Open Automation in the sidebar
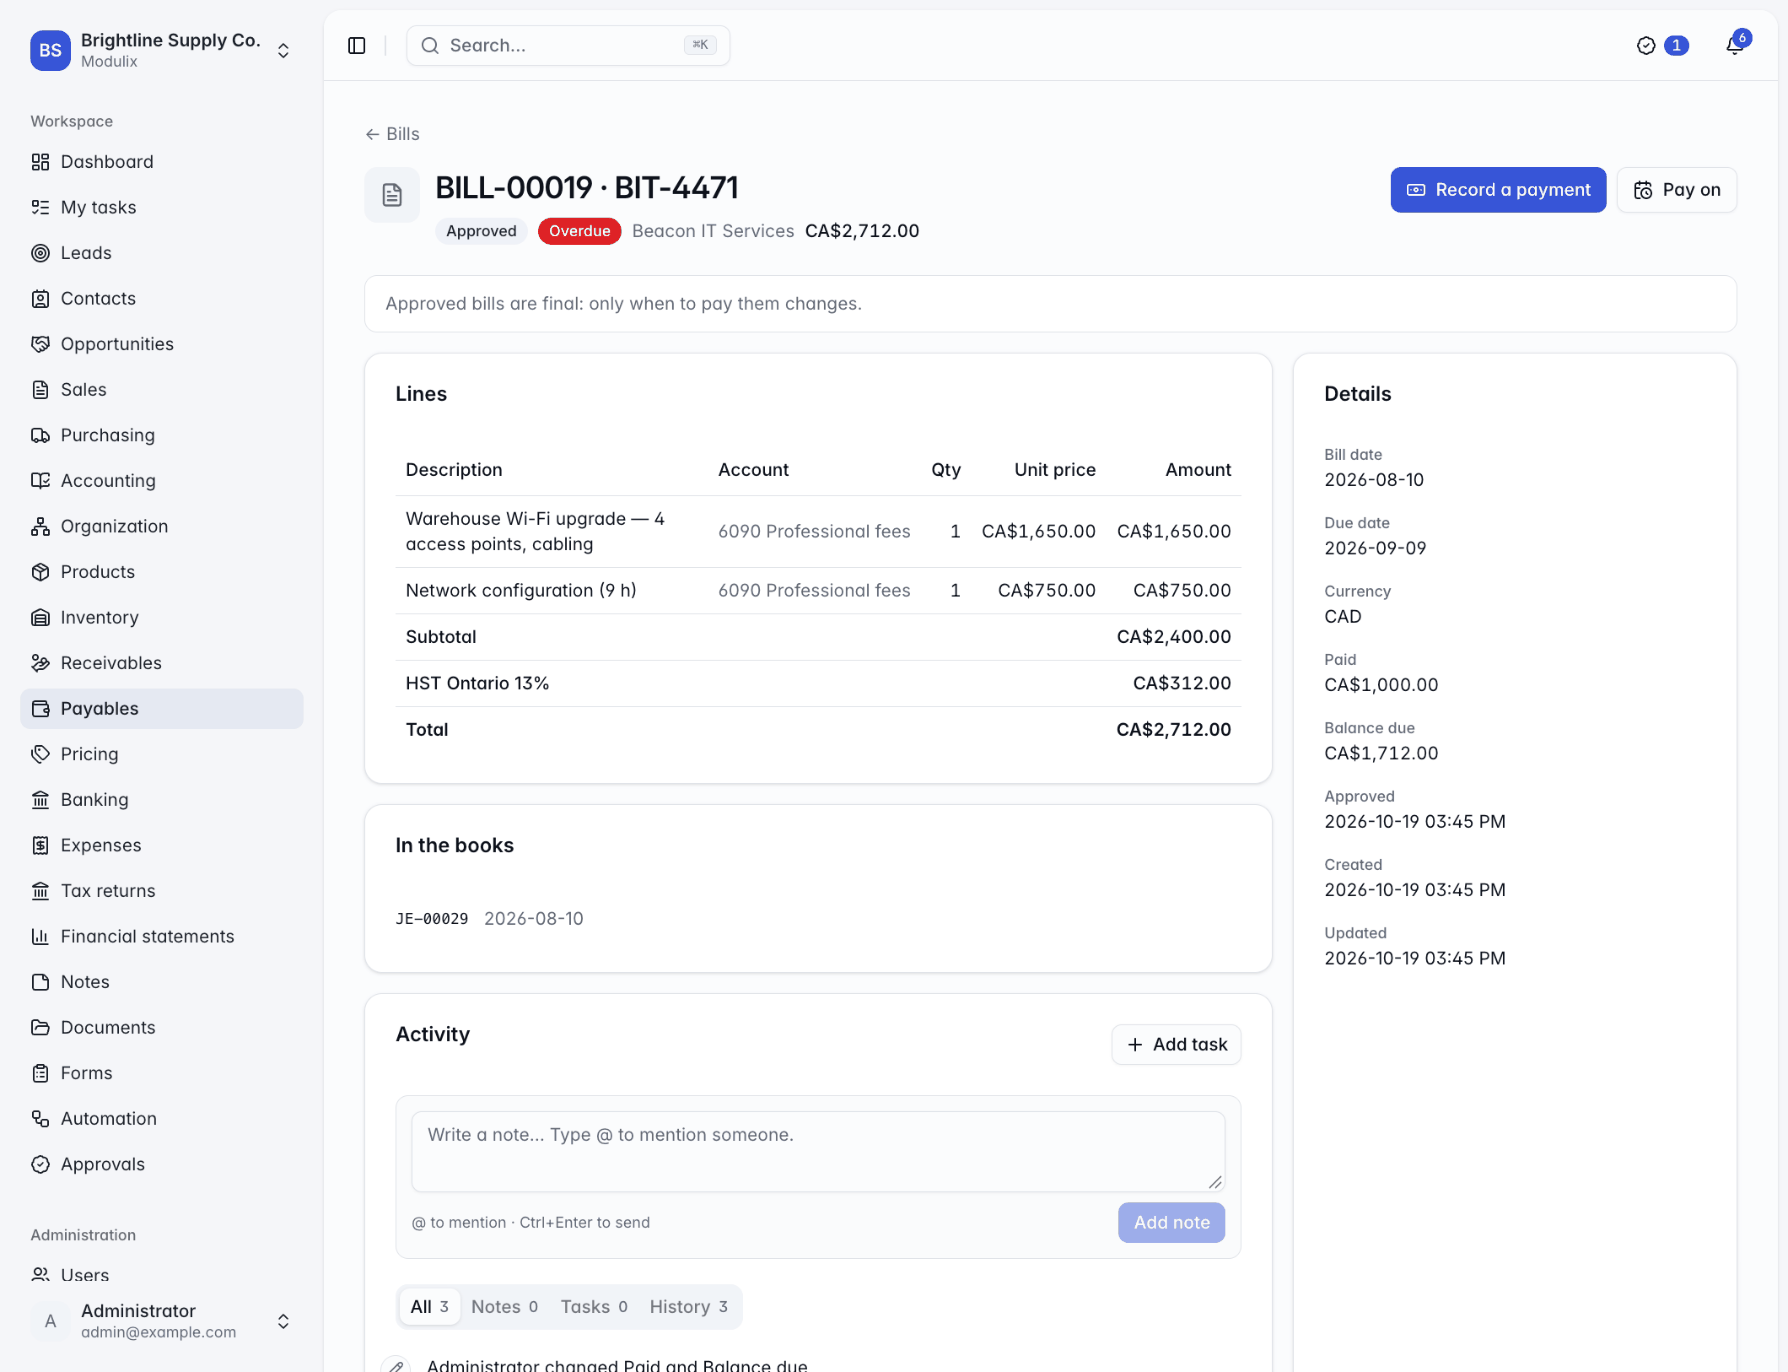 pos(161,1119)
